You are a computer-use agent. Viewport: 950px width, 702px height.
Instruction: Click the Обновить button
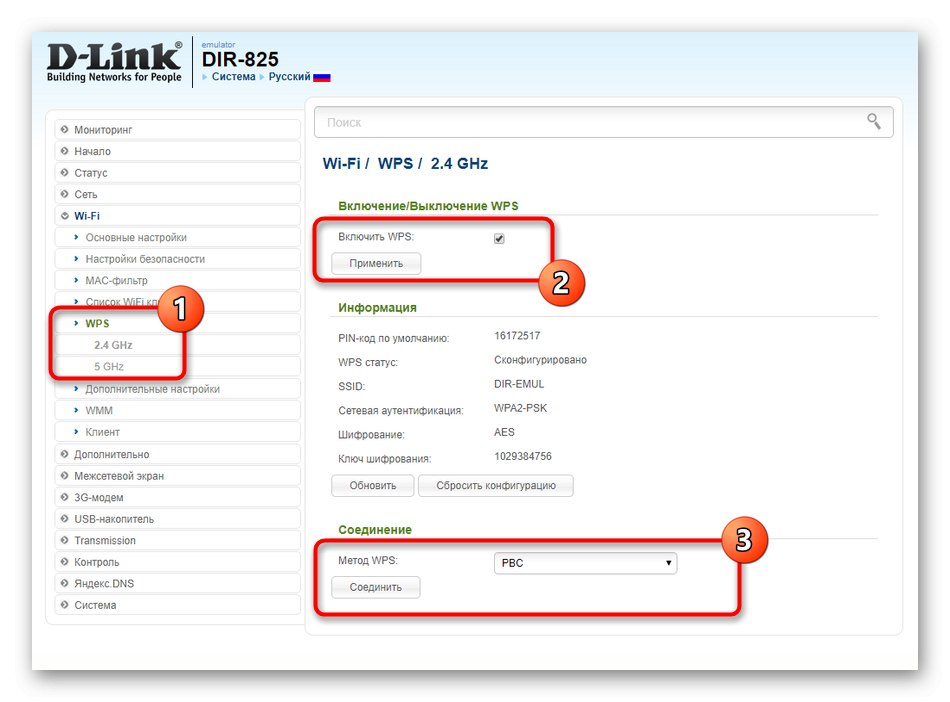tap(372, 485)
